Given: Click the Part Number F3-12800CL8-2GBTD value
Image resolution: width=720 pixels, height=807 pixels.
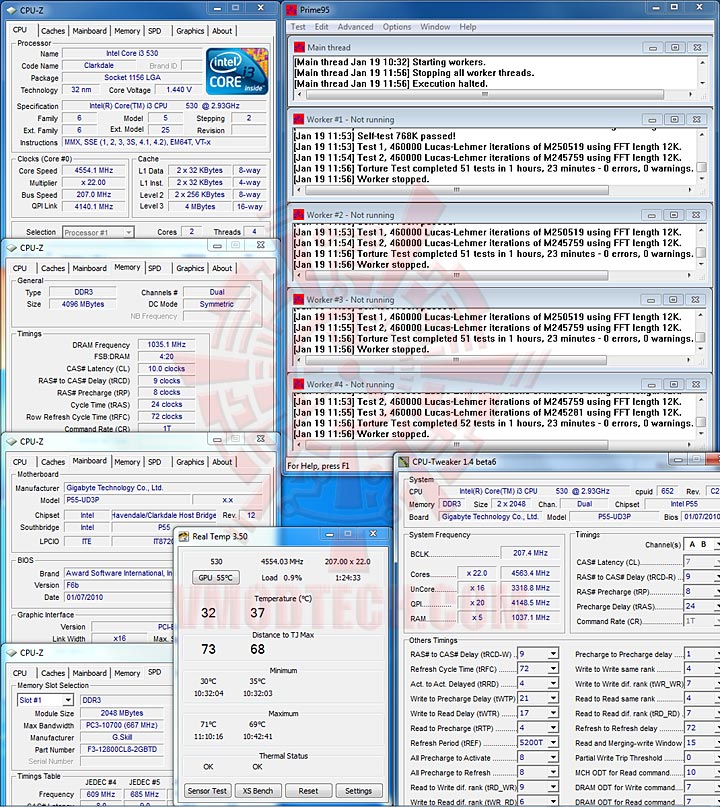Looking at the screenshot, I should pos(122,750).
